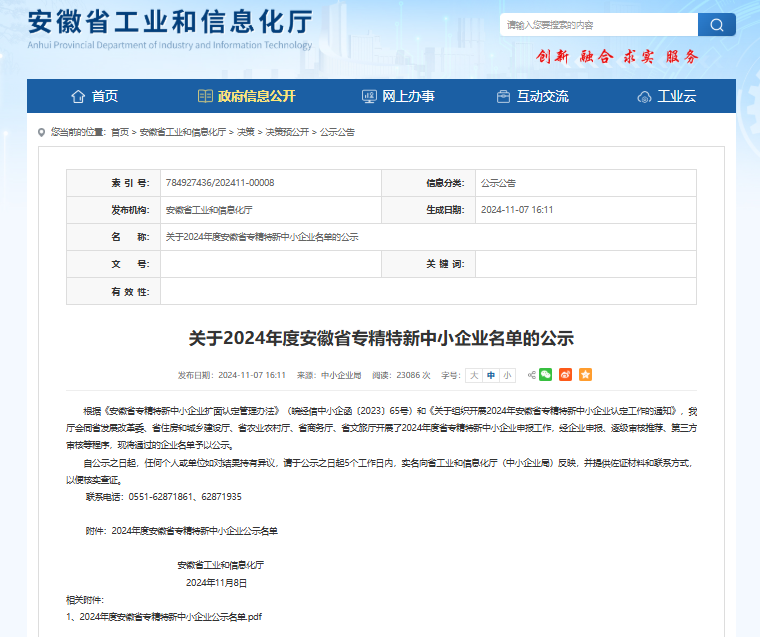The image size is (760, 637).
Task: Click 首页 in the breadcrumb path
Action: tap(120, 132)
